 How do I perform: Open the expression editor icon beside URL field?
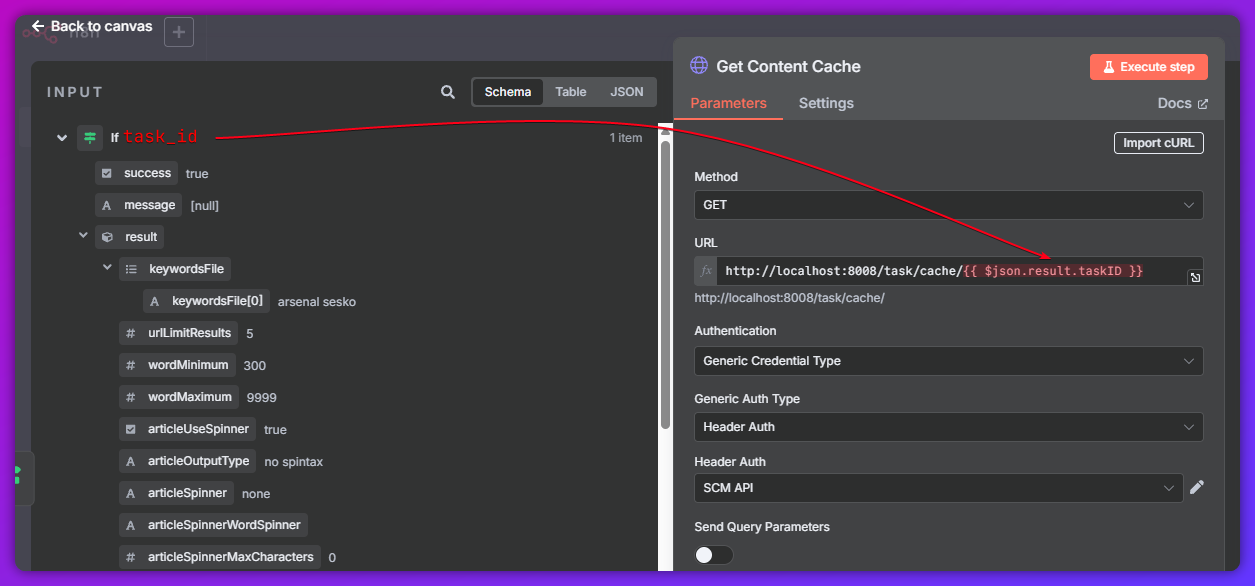pyautogui.click(x=1194, y=277)
